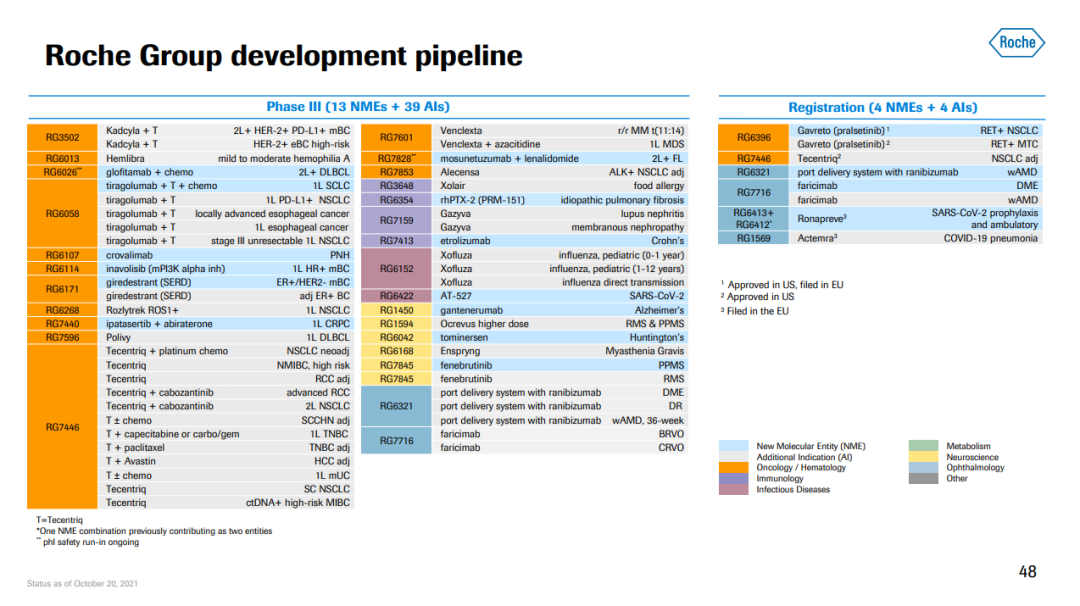This screenshot has height=606, width=1080.
Task: Select the 'etrolizumab' drug name
Action: coord(465,241)
